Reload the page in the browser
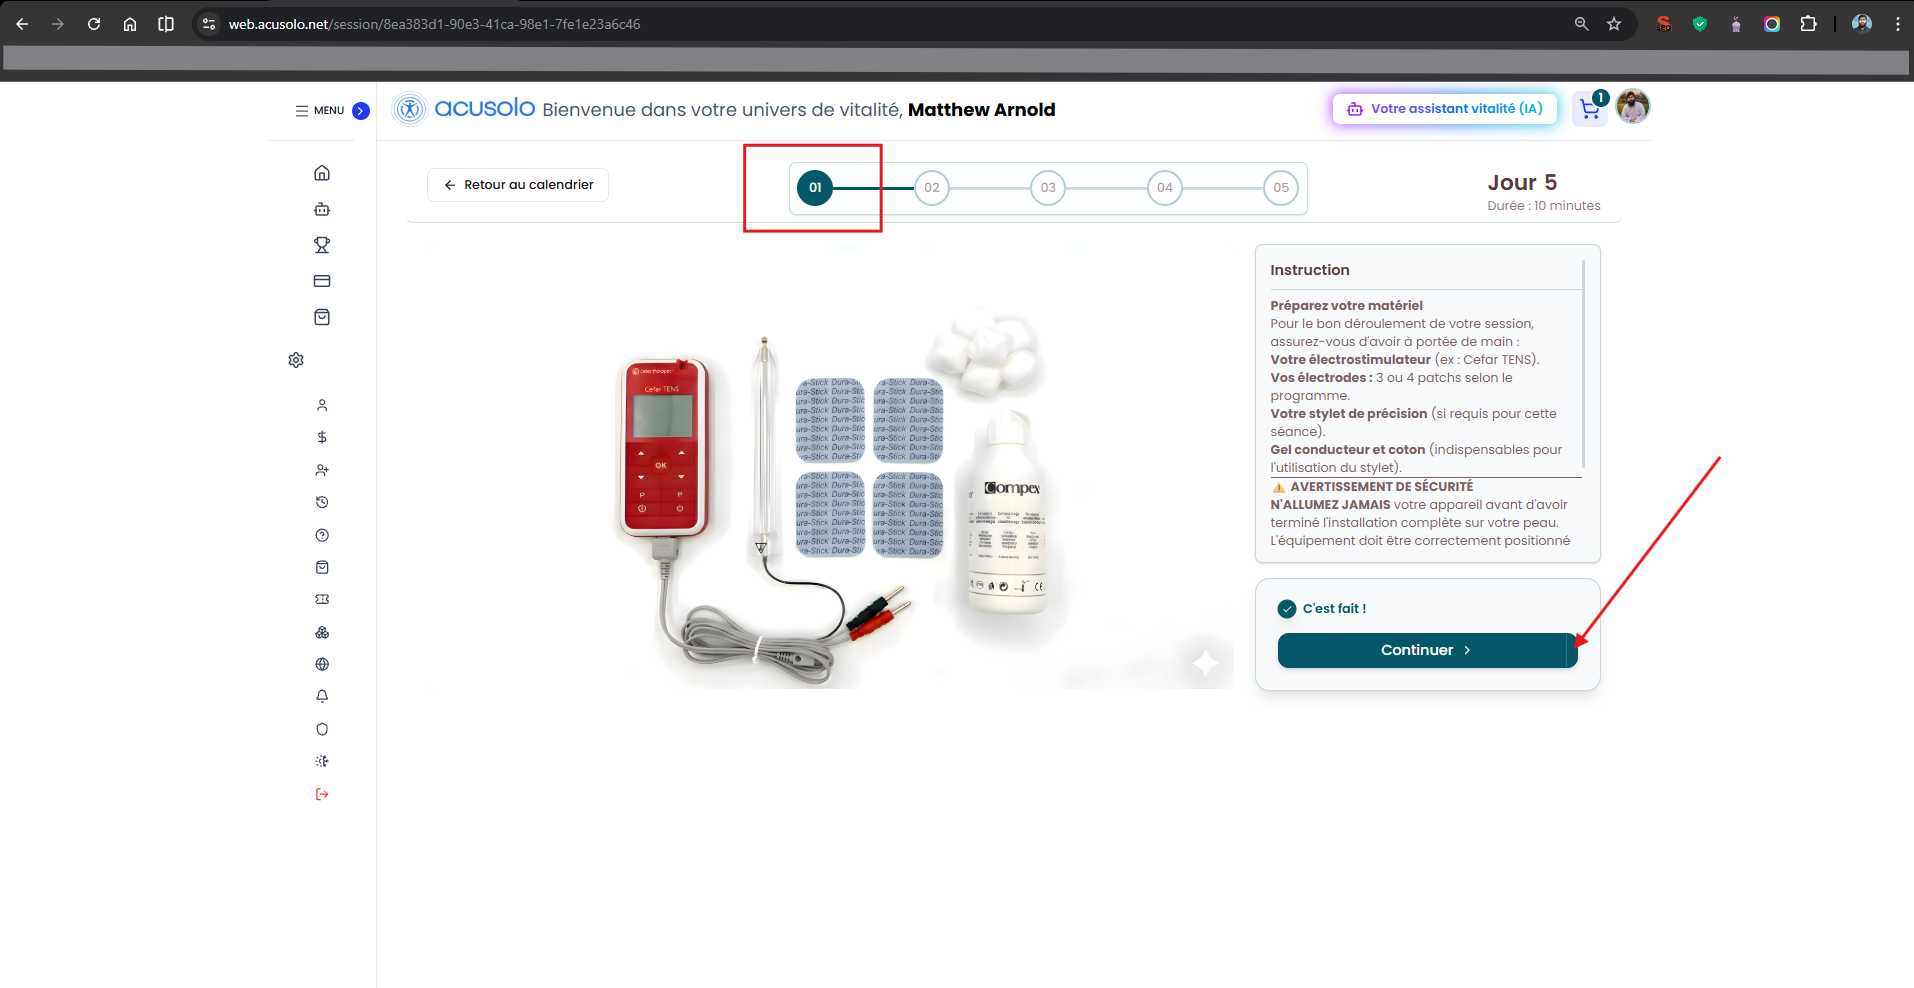The image size is (1914, 988). coord(94,24)
